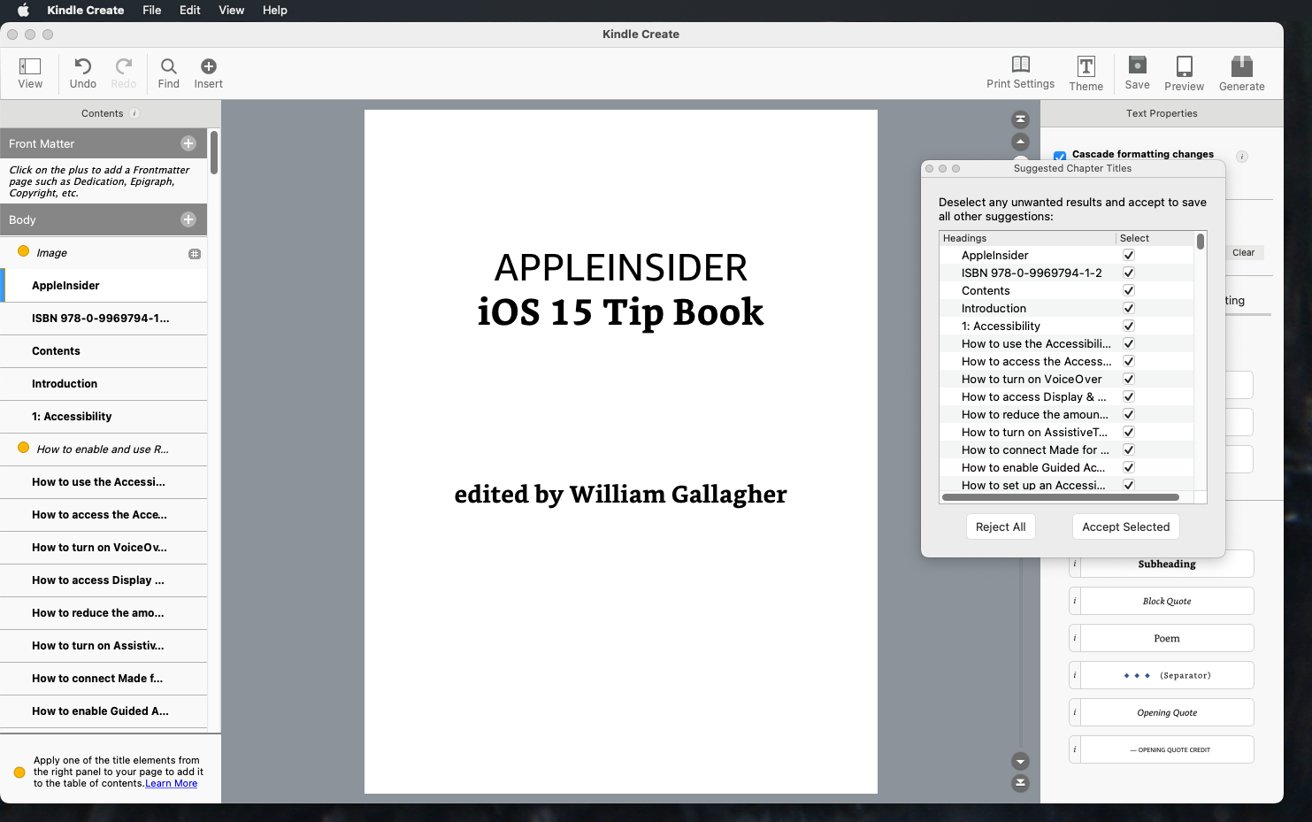Click the Contents sidebar scrollbar
This screenshot has width=1312, height=822.
pyautogui.click(x=214, y=152)
